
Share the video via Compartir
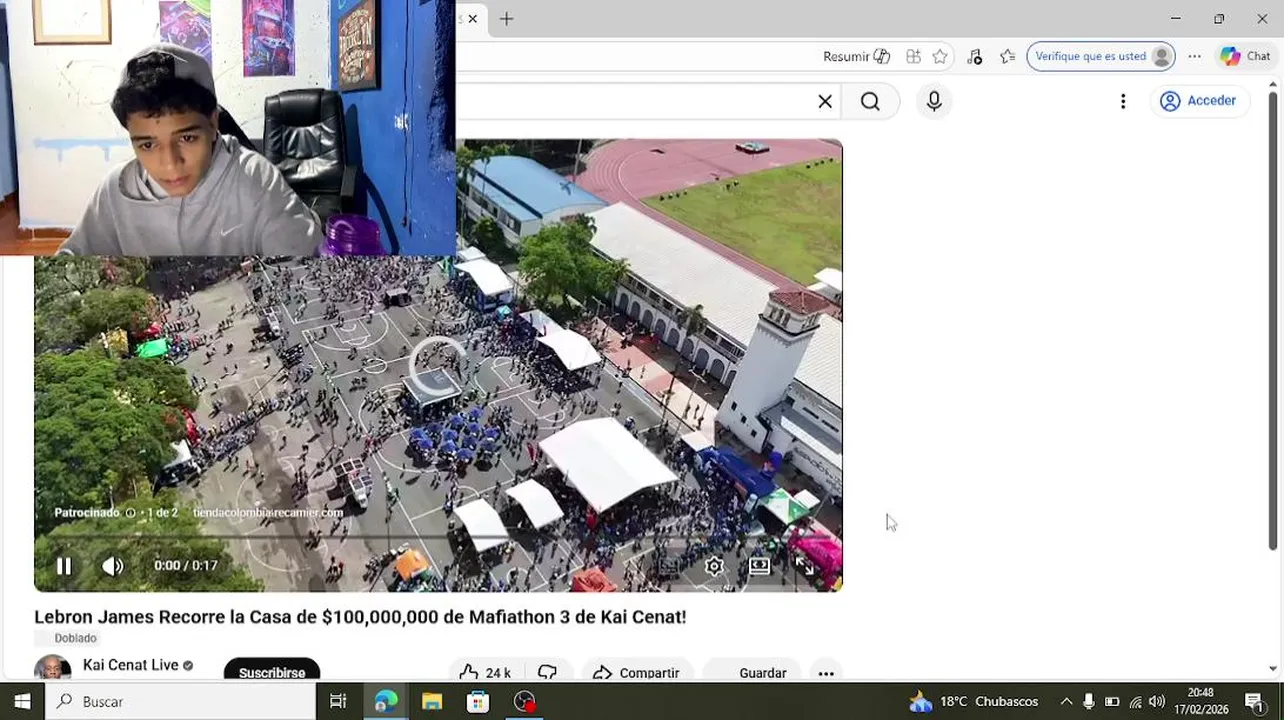point(636,672)
